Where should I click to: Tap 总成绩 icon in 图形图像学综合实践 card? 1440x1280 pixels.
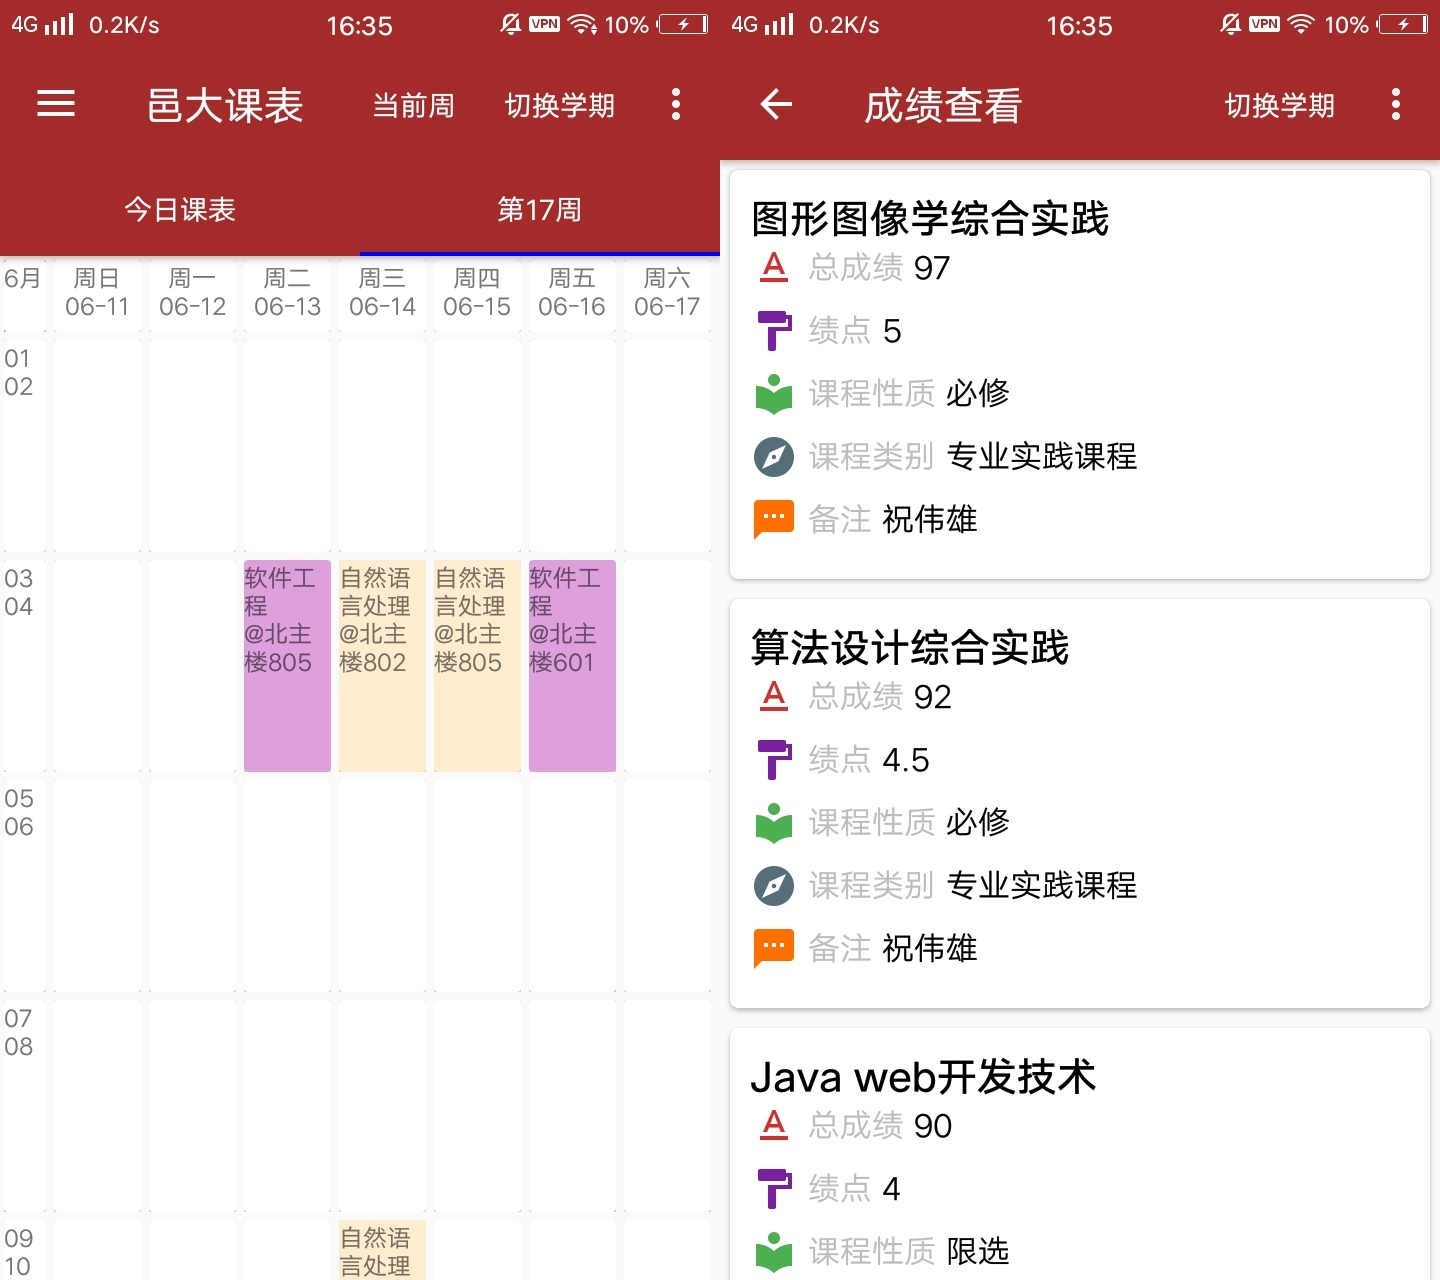774,267
